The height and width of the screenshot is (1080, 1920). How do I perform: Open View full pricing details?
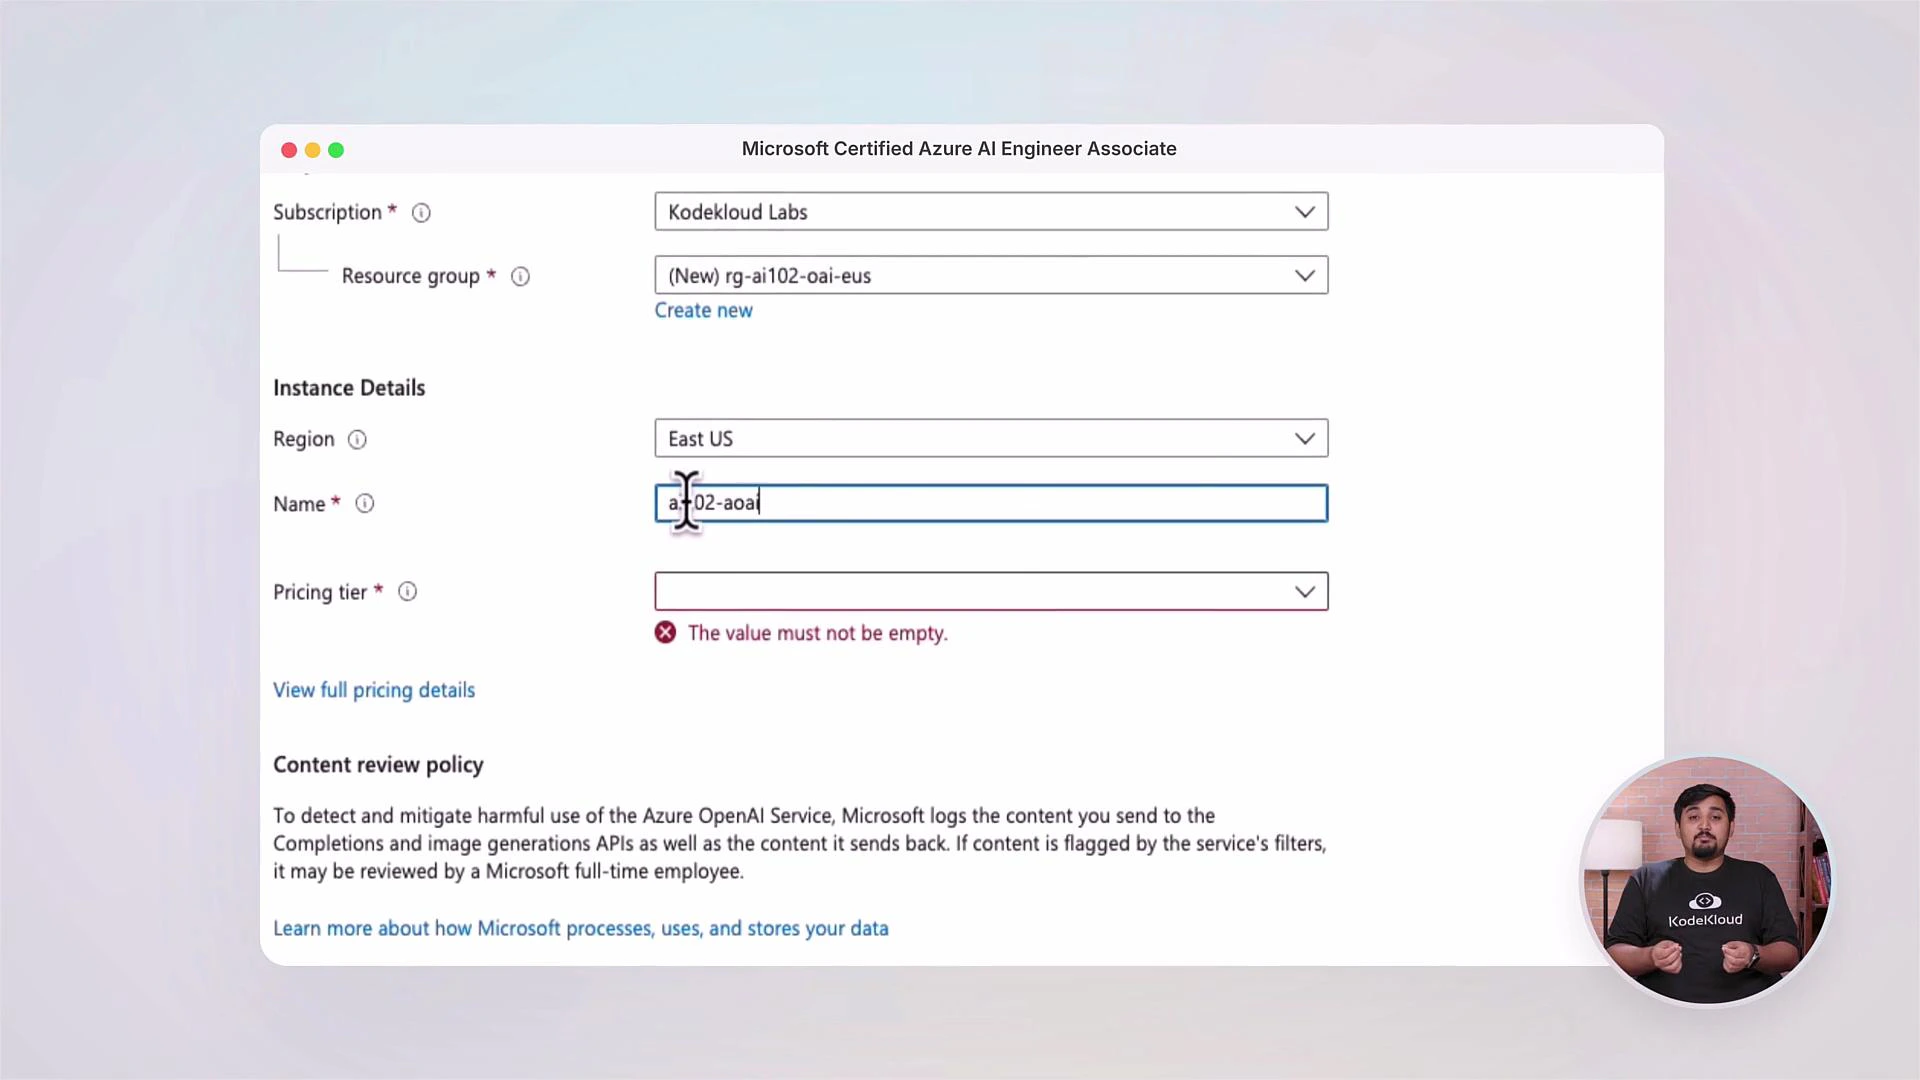click(x=374, y=690)
